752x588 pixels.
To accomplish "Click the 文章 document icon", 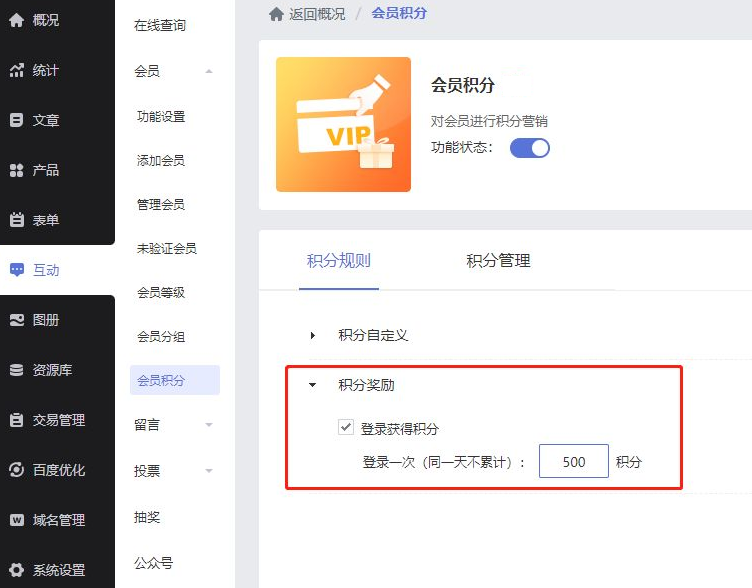I will 16,120.
